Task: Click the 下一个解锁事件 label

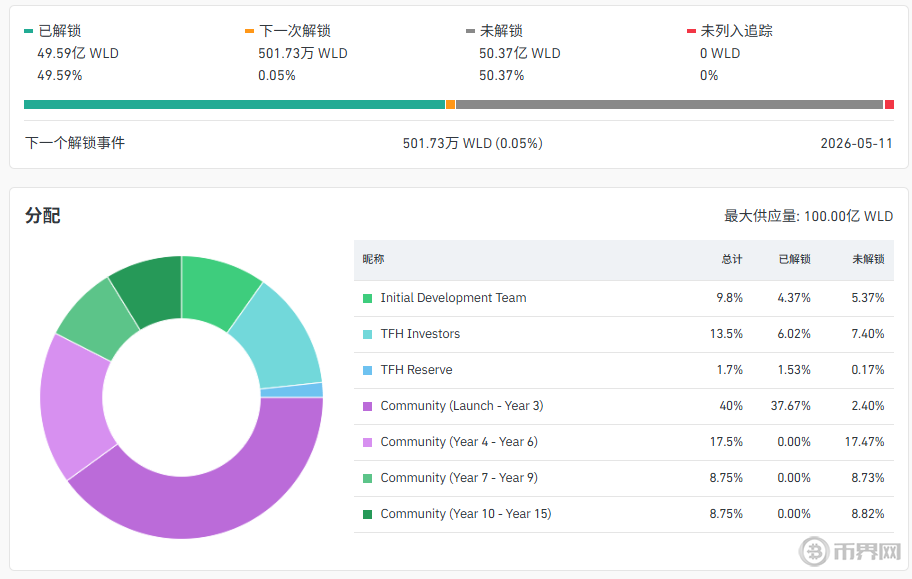Action: pyautogui.click(x=75, y=143)
